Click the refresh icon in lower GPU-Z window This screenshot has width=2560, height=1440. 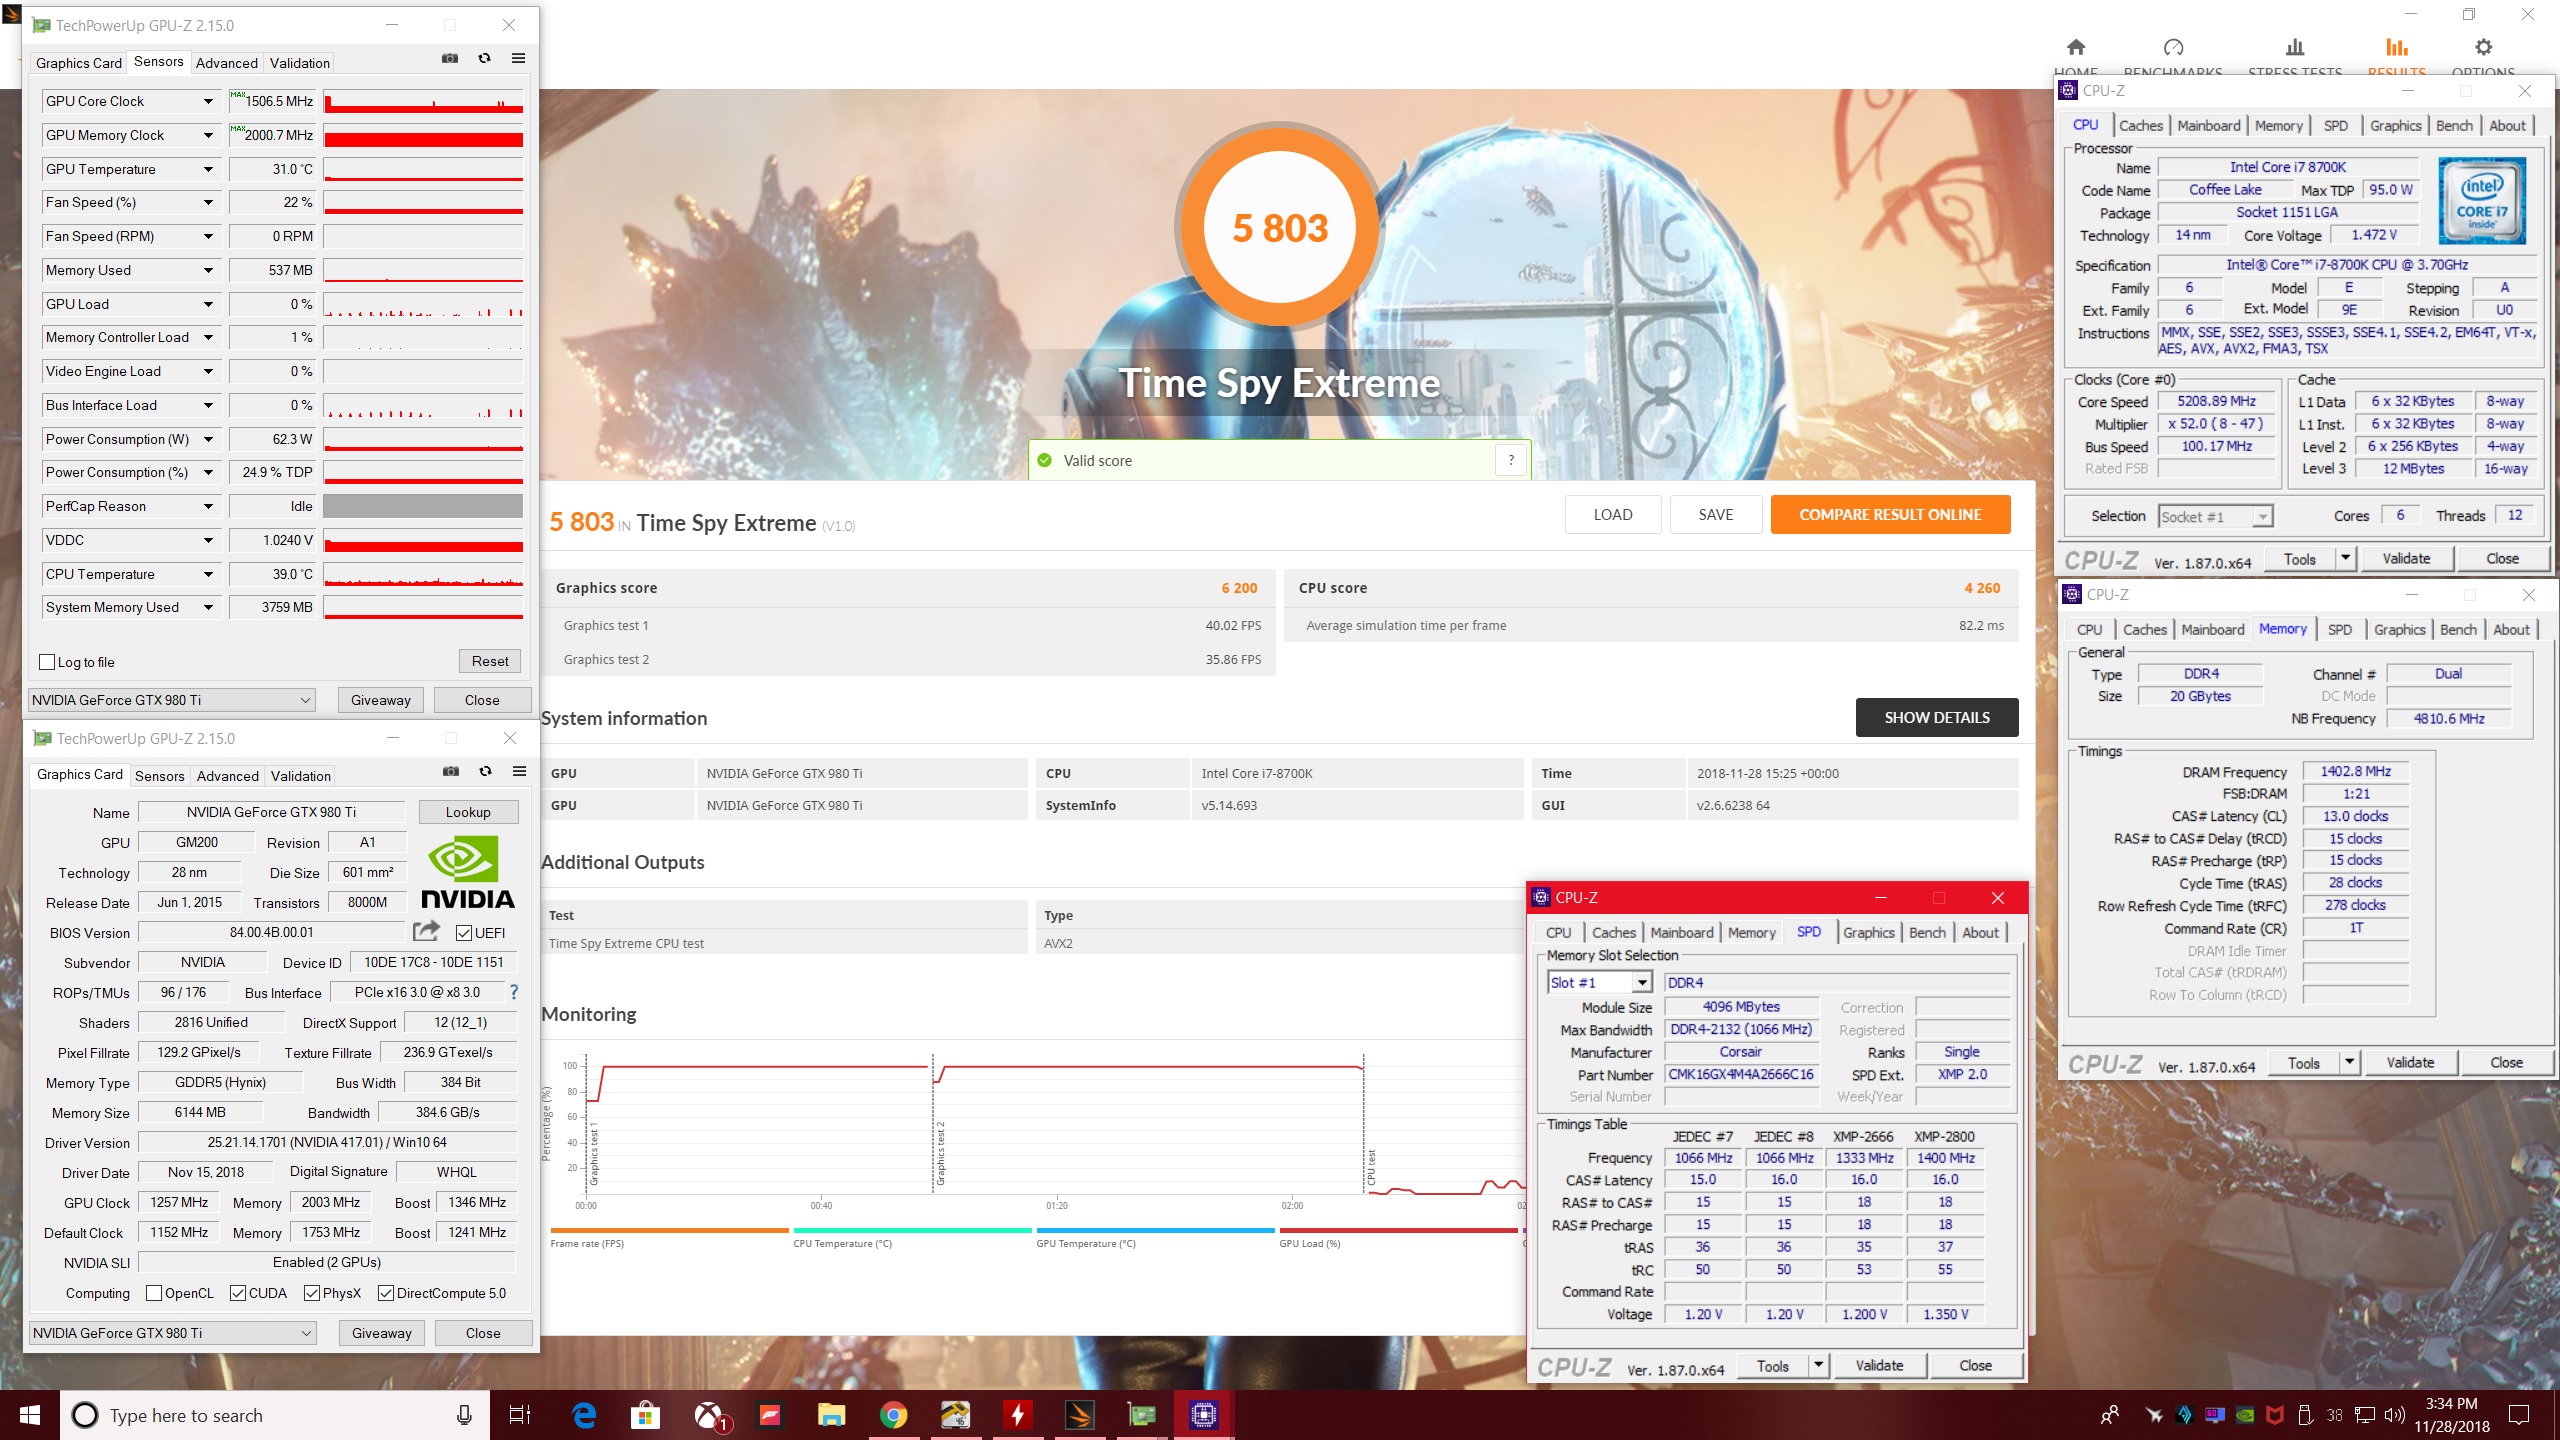coord(485,771)
